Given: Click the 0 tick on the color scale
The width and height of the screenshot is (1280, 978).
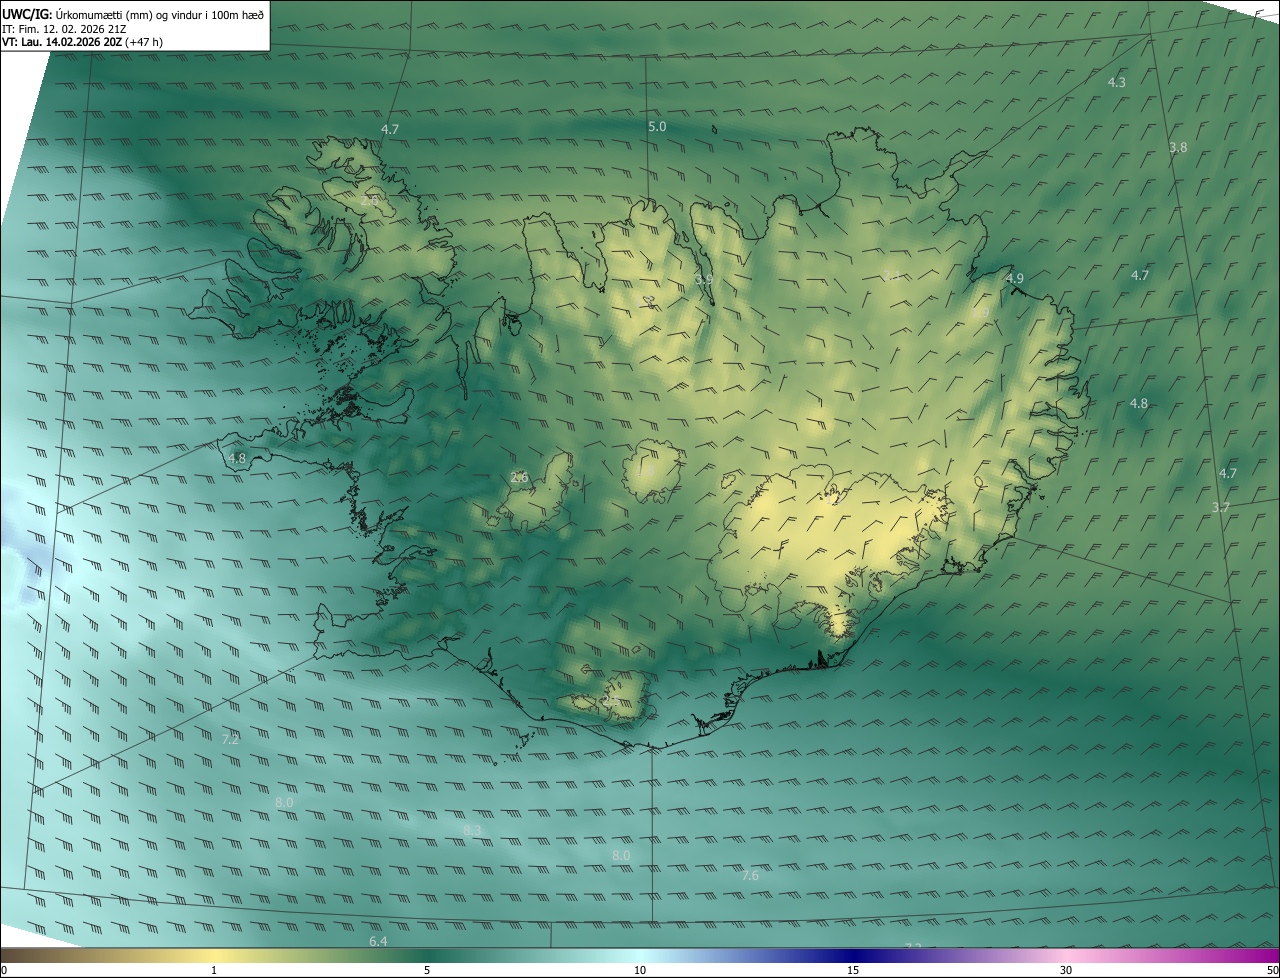Looking at the screenshot, I should tap(4, 970).
